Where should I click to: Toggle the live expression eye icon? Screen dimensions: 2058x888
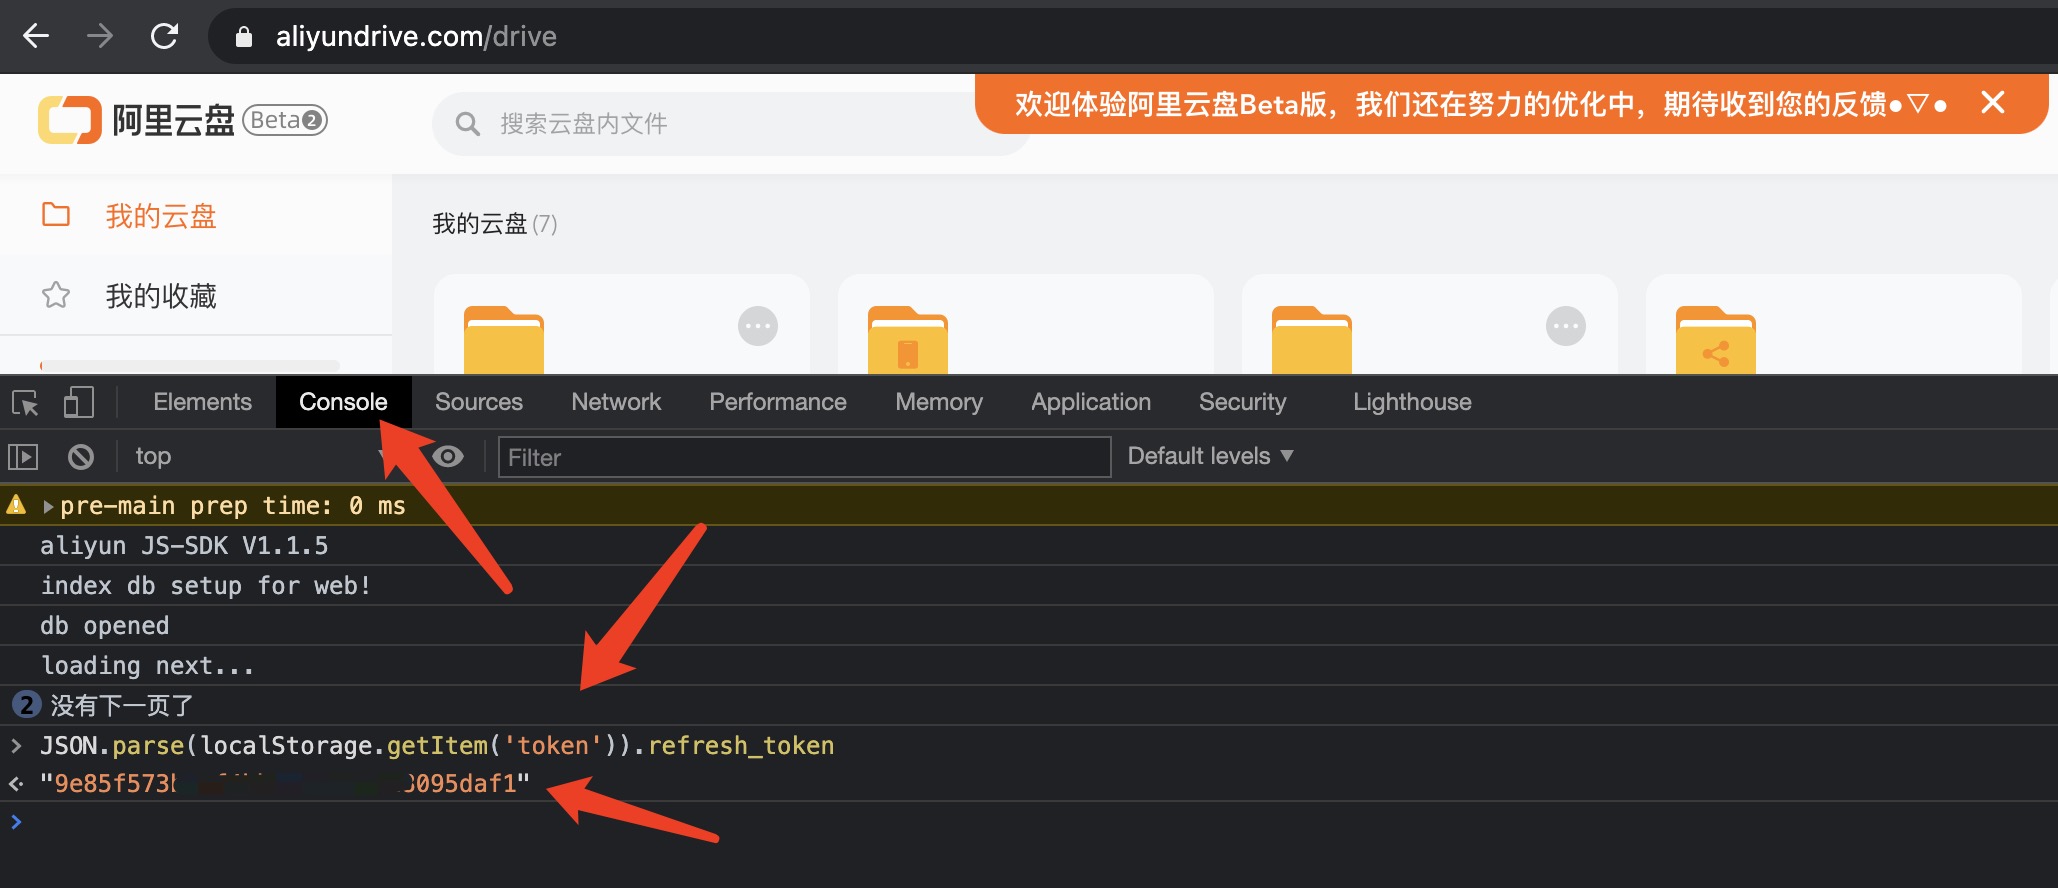(x=447, y=457)
